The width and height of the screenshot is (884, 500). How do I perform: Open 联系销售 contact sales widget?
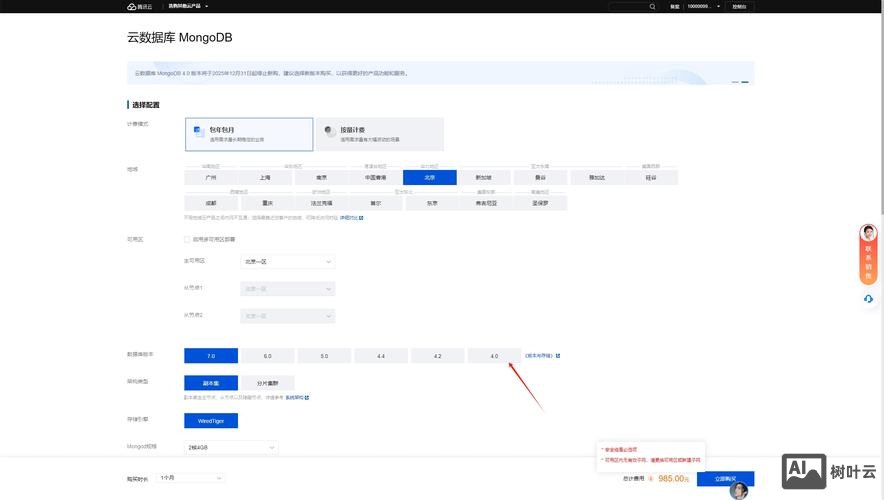point(868,254)
